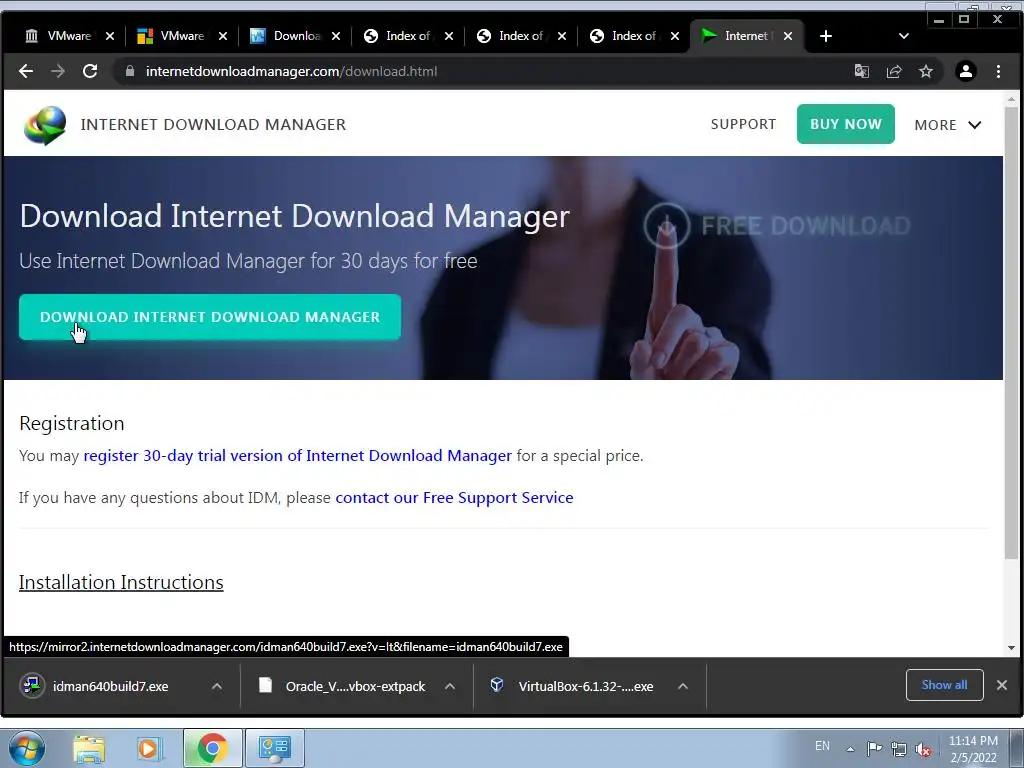
Task: Open Windows Explorer from taskbar
Action: [89, 748]
